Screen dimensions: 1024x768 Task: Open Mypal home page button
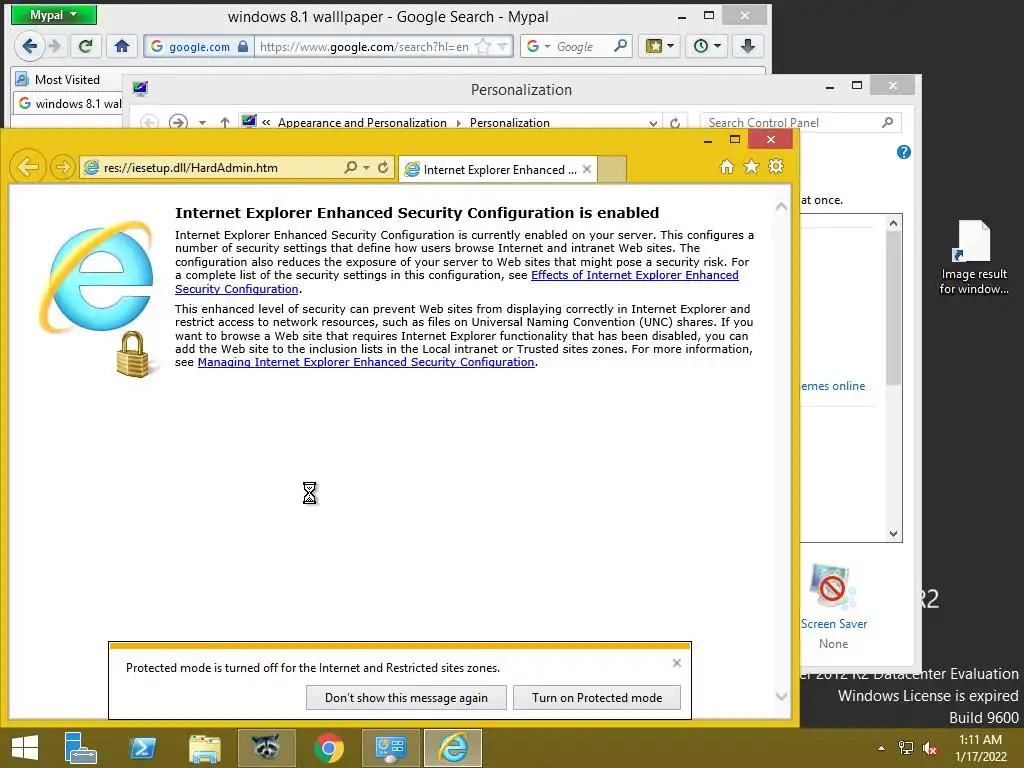click(x=121, y=46)
